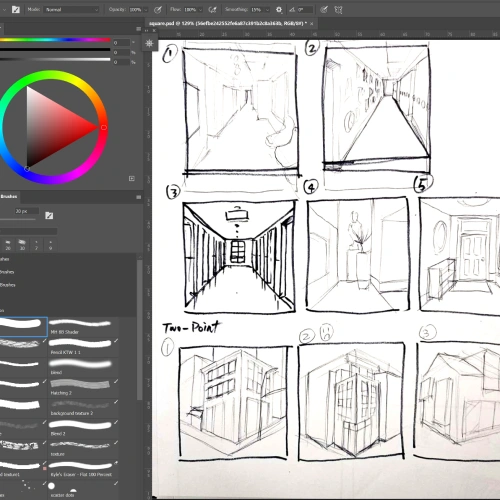Click the snowflake widget icon above canvas

[x=149, y=43]
